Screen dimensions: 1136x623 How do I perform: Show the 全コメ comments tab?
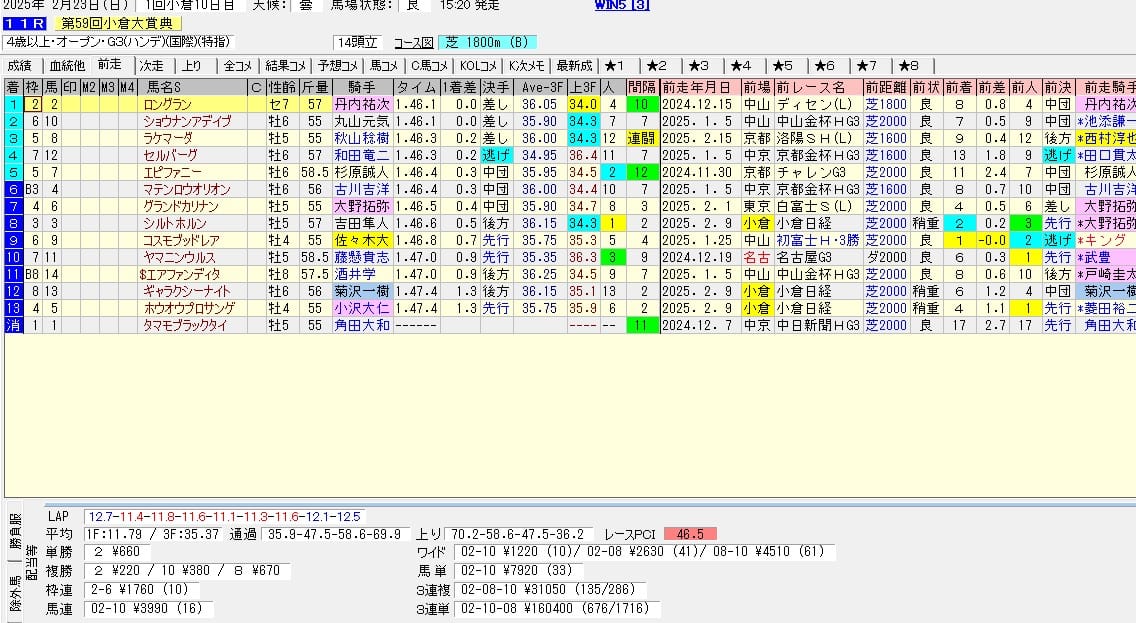(x=238, y=66)
